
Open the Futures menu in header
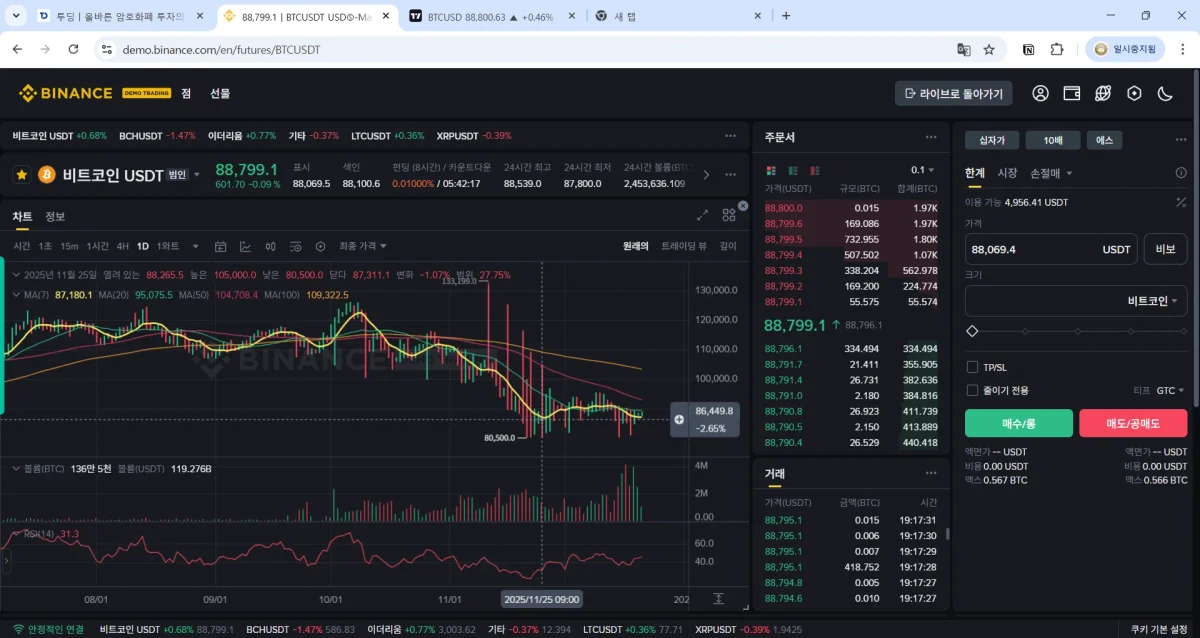pyautogui.click(x=220, y=93)
